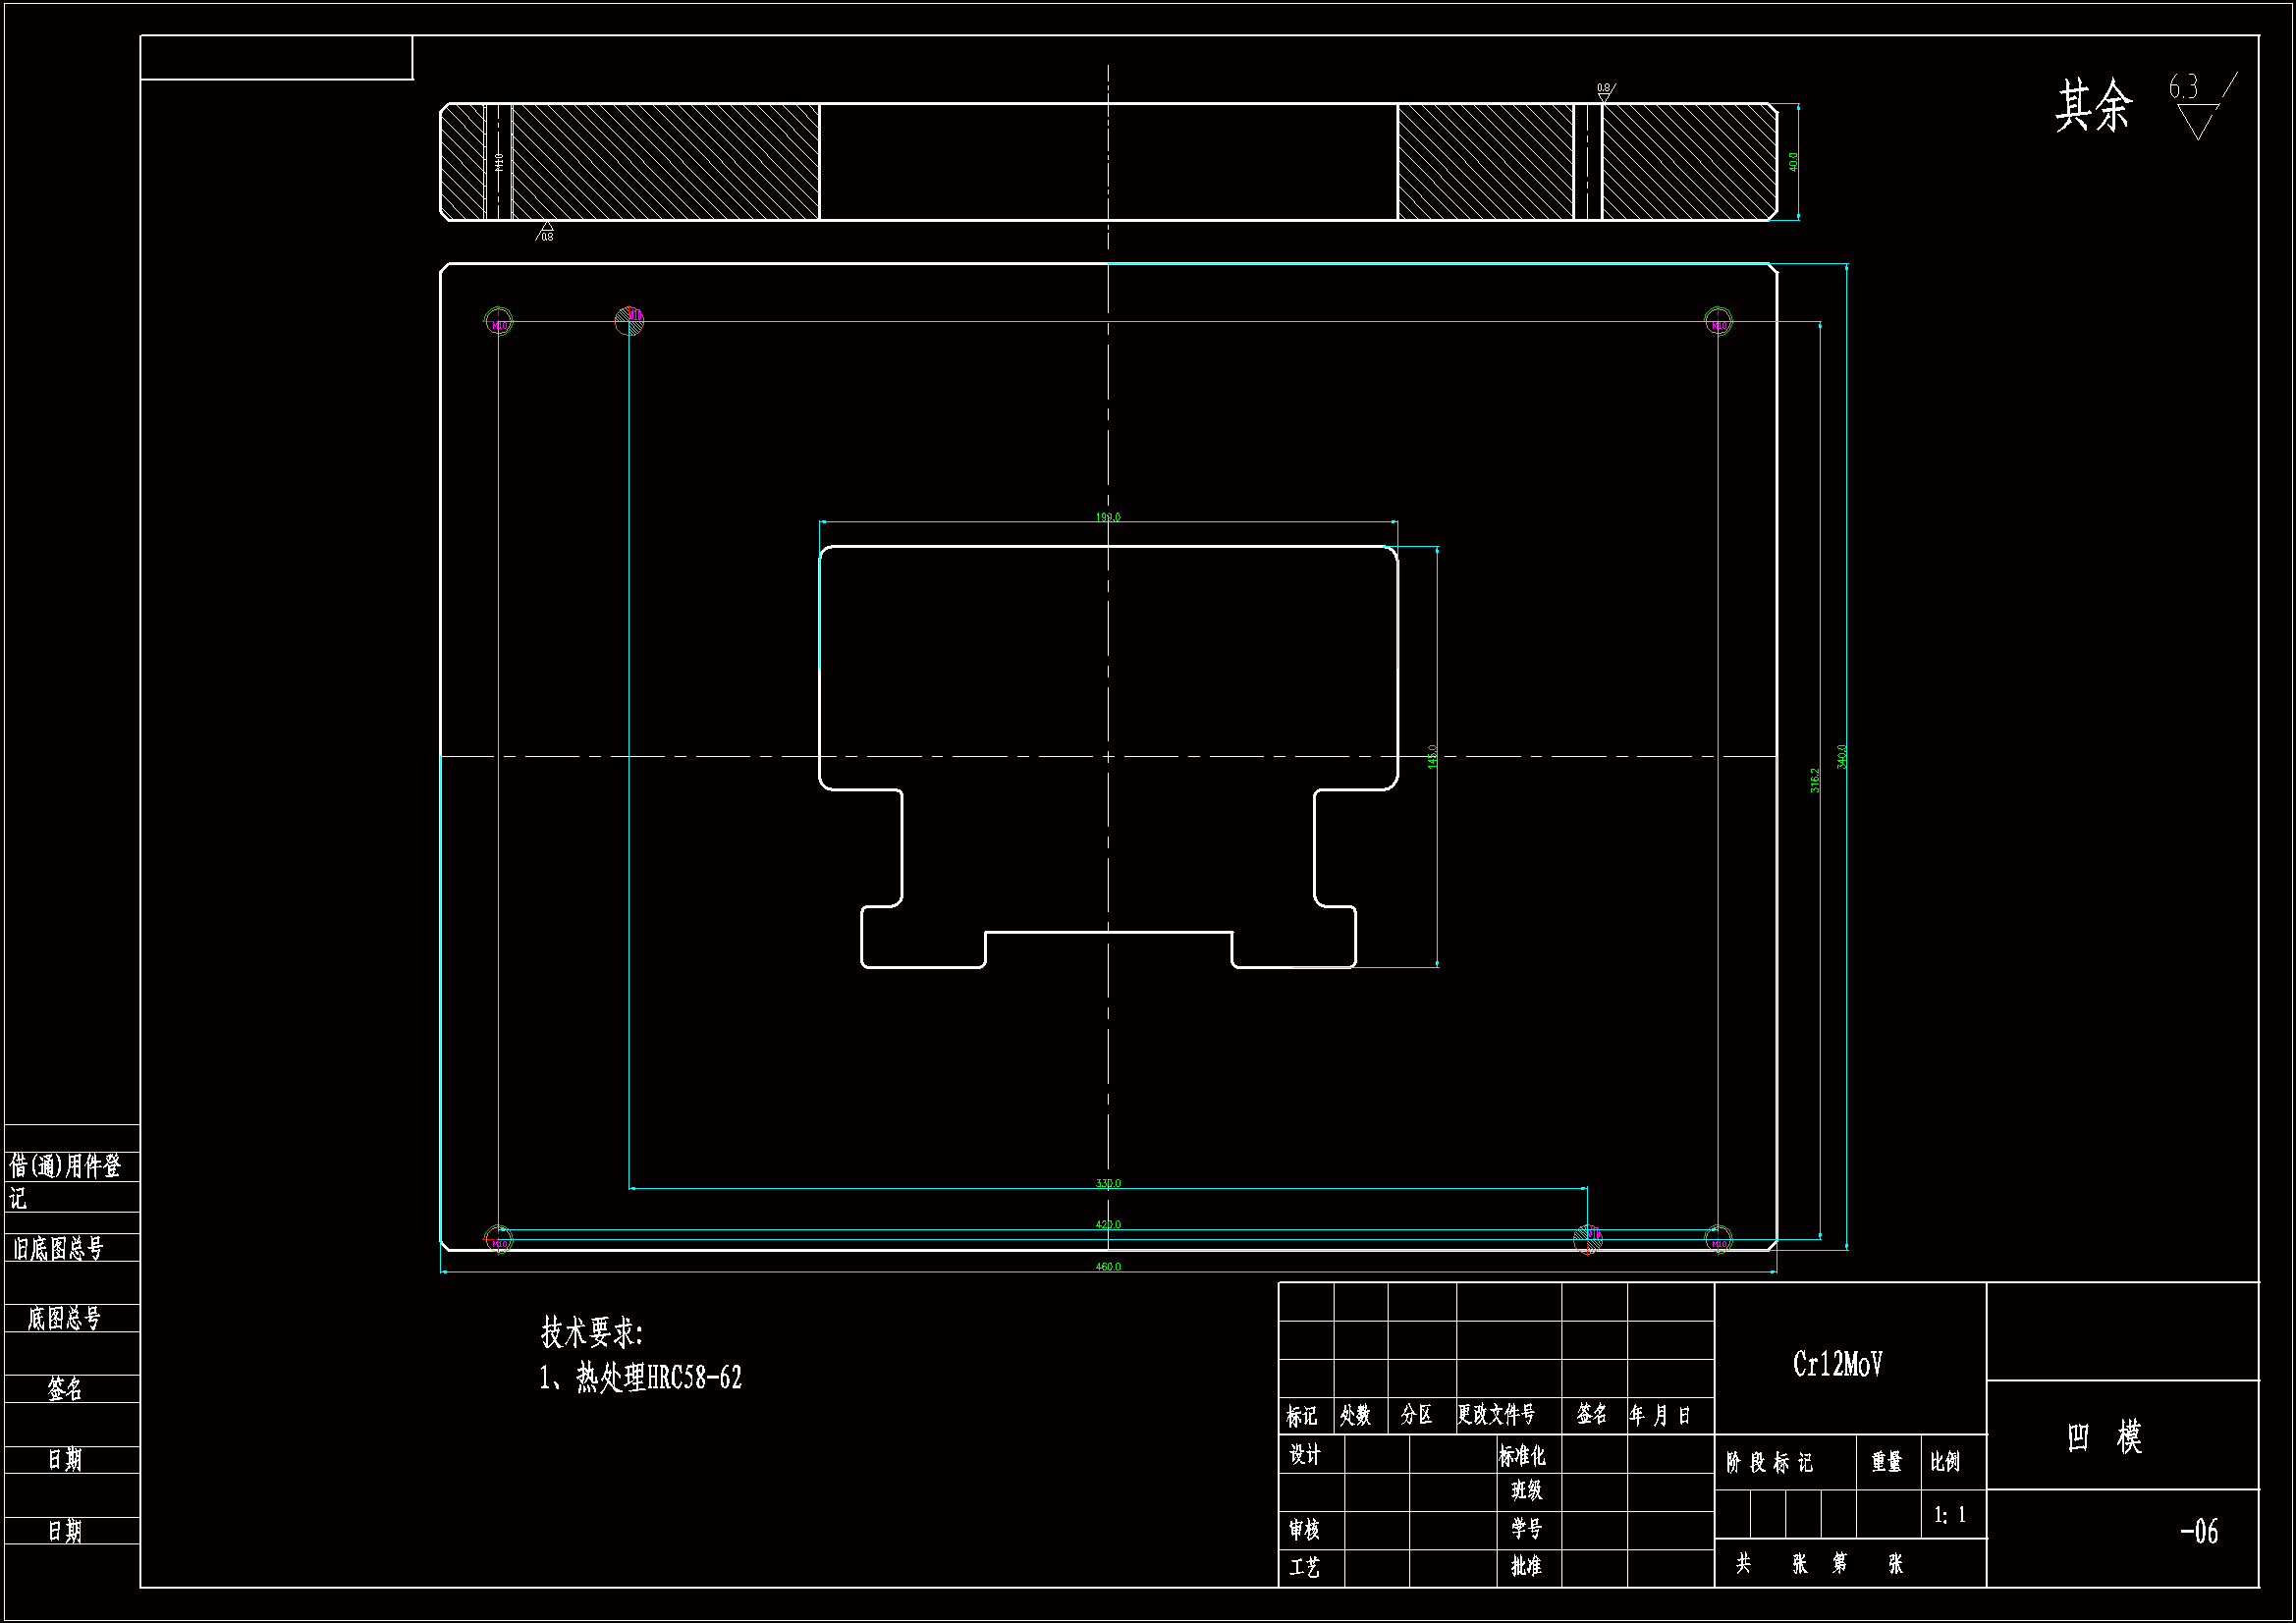This screenshot has width=2296, height=1623.
Task: Click the 0.8 roughness symbol under section view
Action: click(545, 233)
